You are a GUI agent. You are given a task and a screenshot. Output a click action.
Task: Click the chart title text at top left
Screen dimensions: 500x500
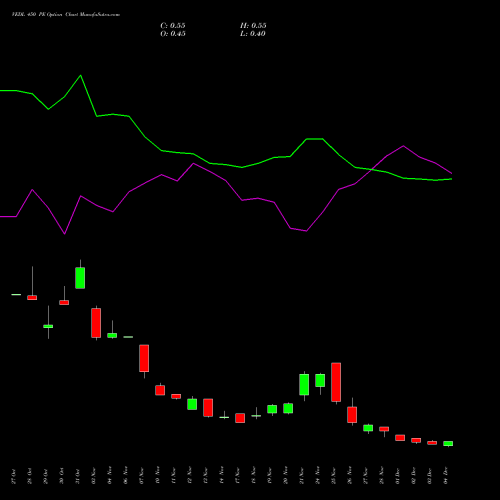(x=66, y=15)
